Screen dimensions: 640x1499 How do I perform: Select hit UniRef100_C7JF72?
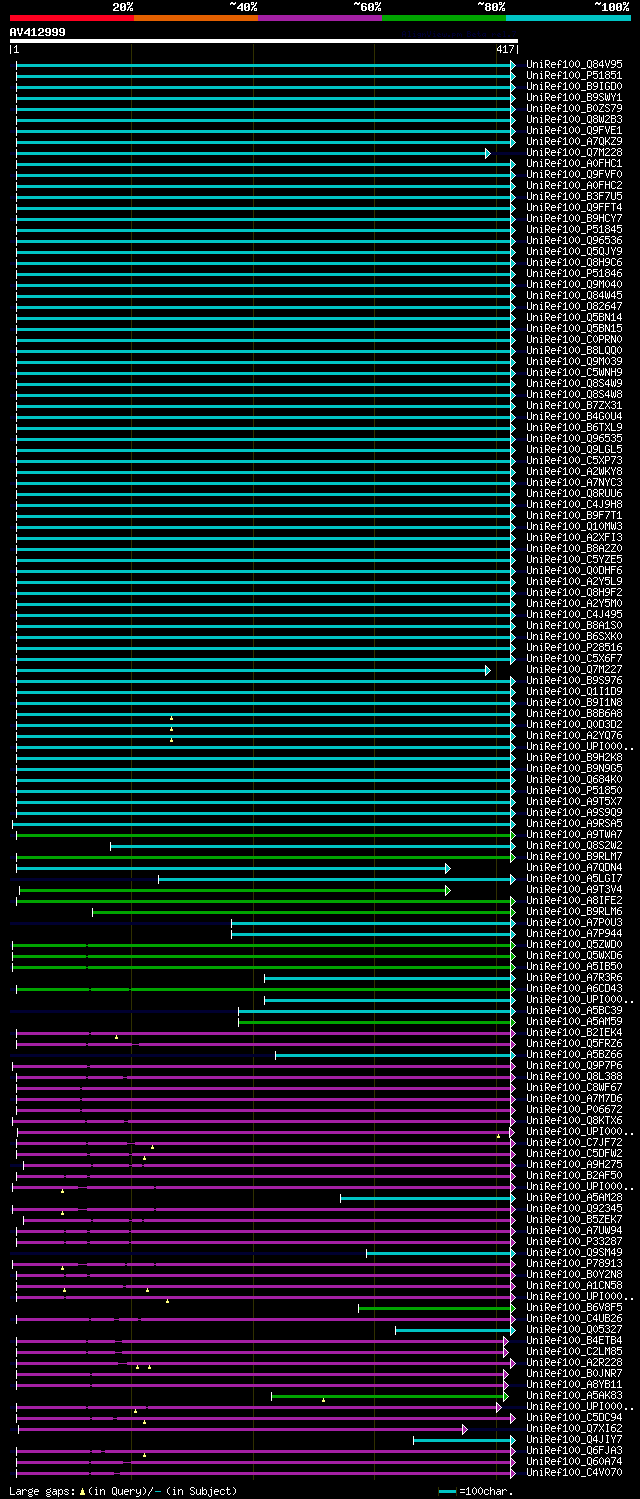(573, 1142)
